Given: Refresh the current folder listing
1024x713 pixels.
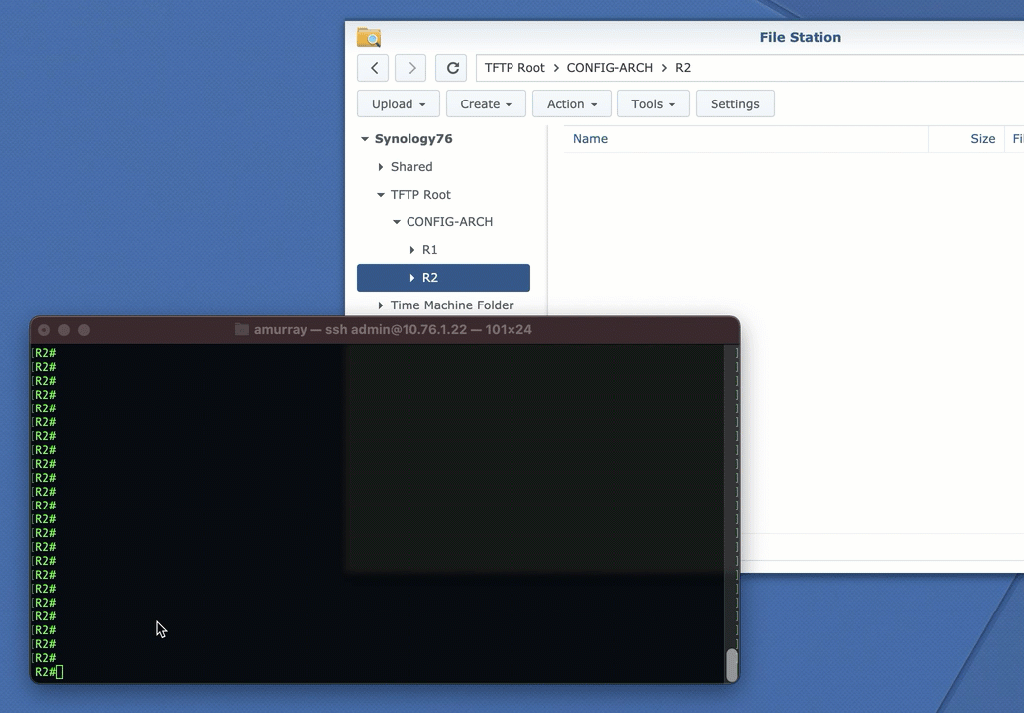Looking at the screenshot, I should click(x=452, y=68).
